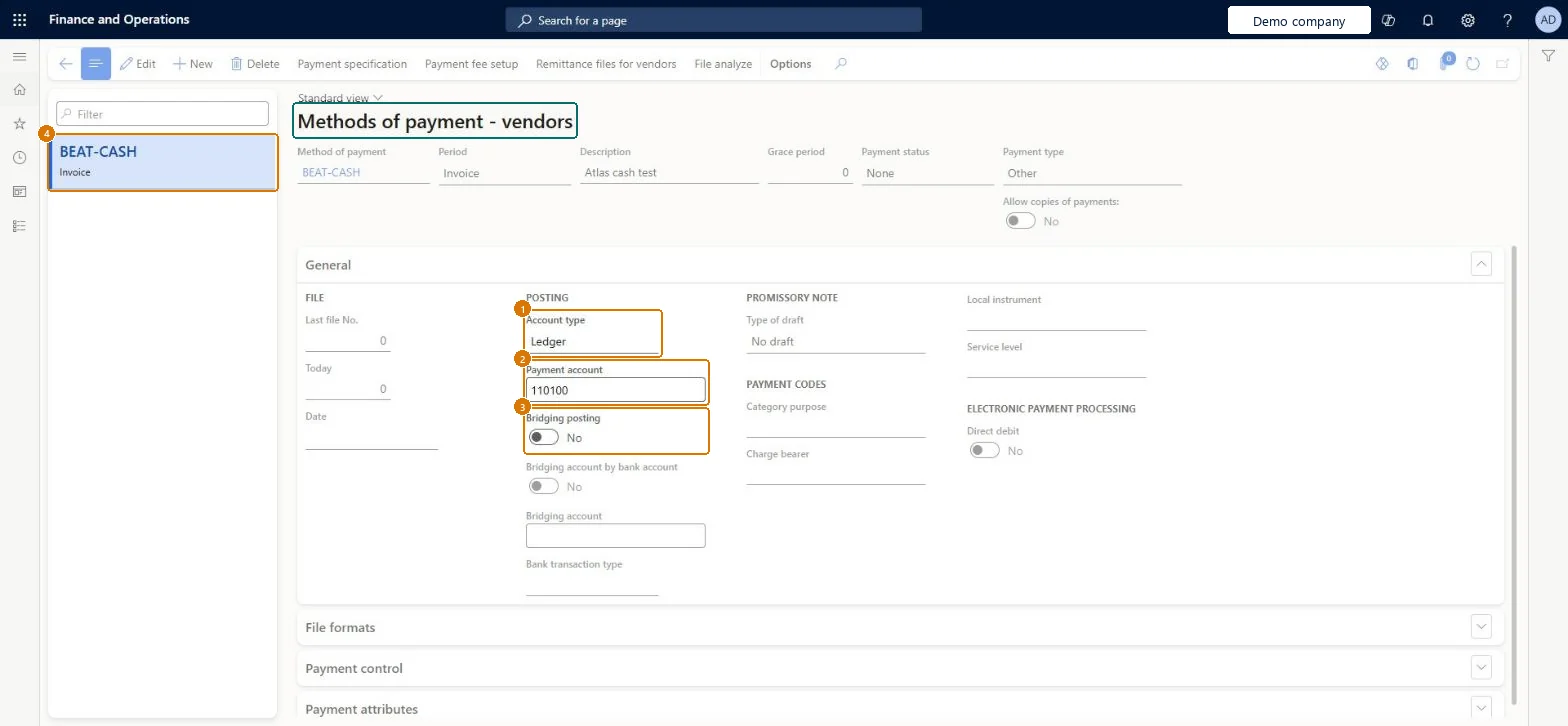This screenshot has width=1568, height=726.
Task: Open Modules list icon in the sidebar
Action: pos(19,226)
